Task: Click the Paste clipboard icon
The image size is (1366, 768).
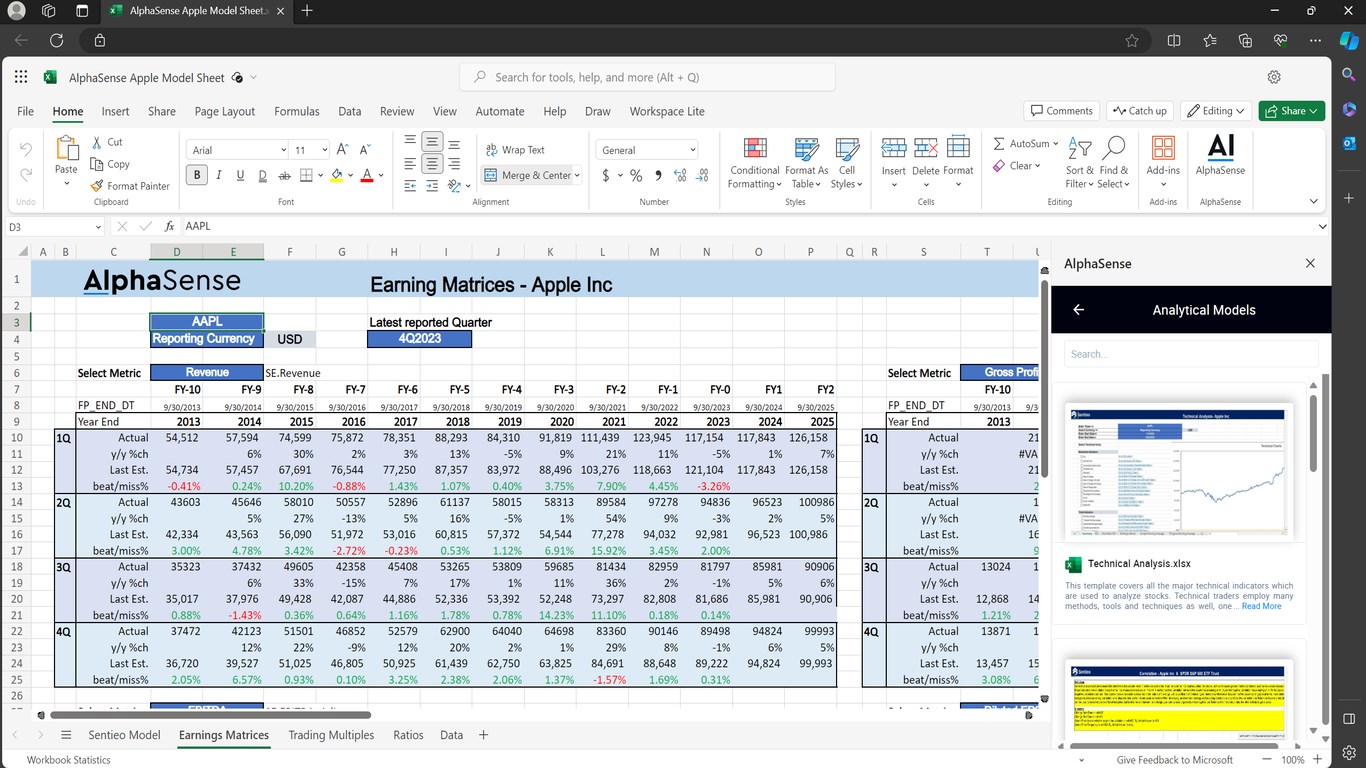Action: tap(67, 149)
